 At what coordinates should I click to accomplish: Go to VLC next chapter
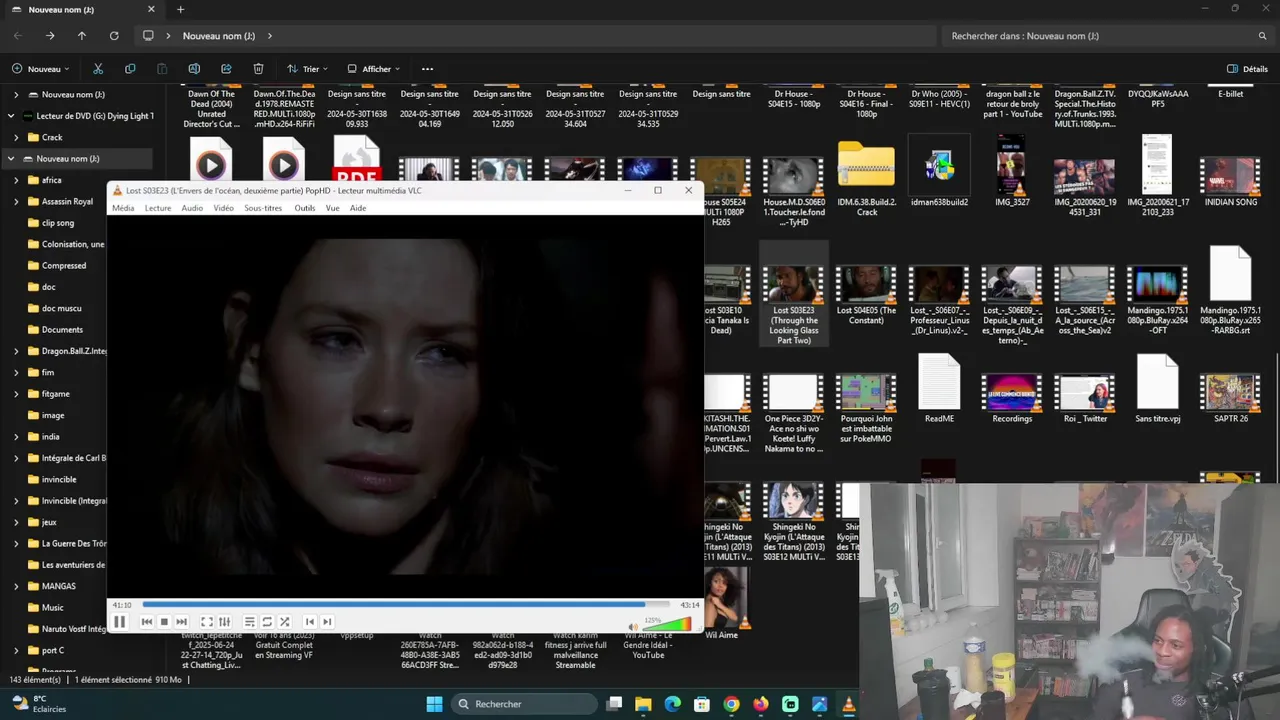point(327,622)
